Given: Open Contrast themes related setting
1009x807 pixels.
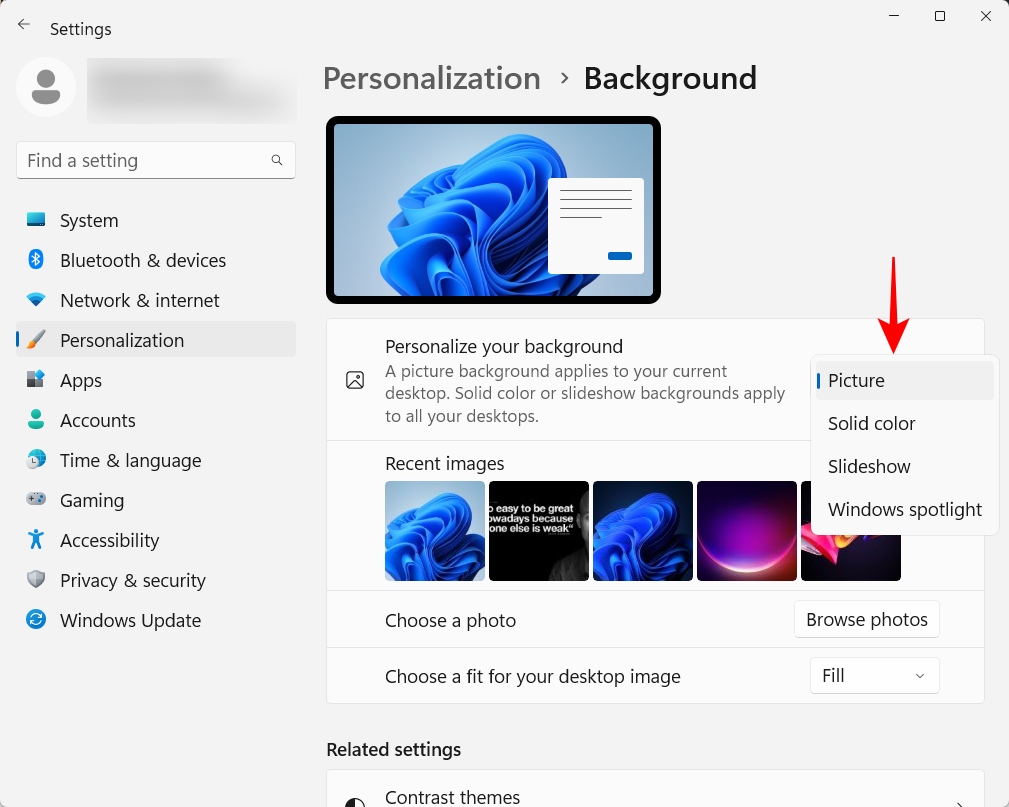Looking at the screenshot, I should point(655,788).
